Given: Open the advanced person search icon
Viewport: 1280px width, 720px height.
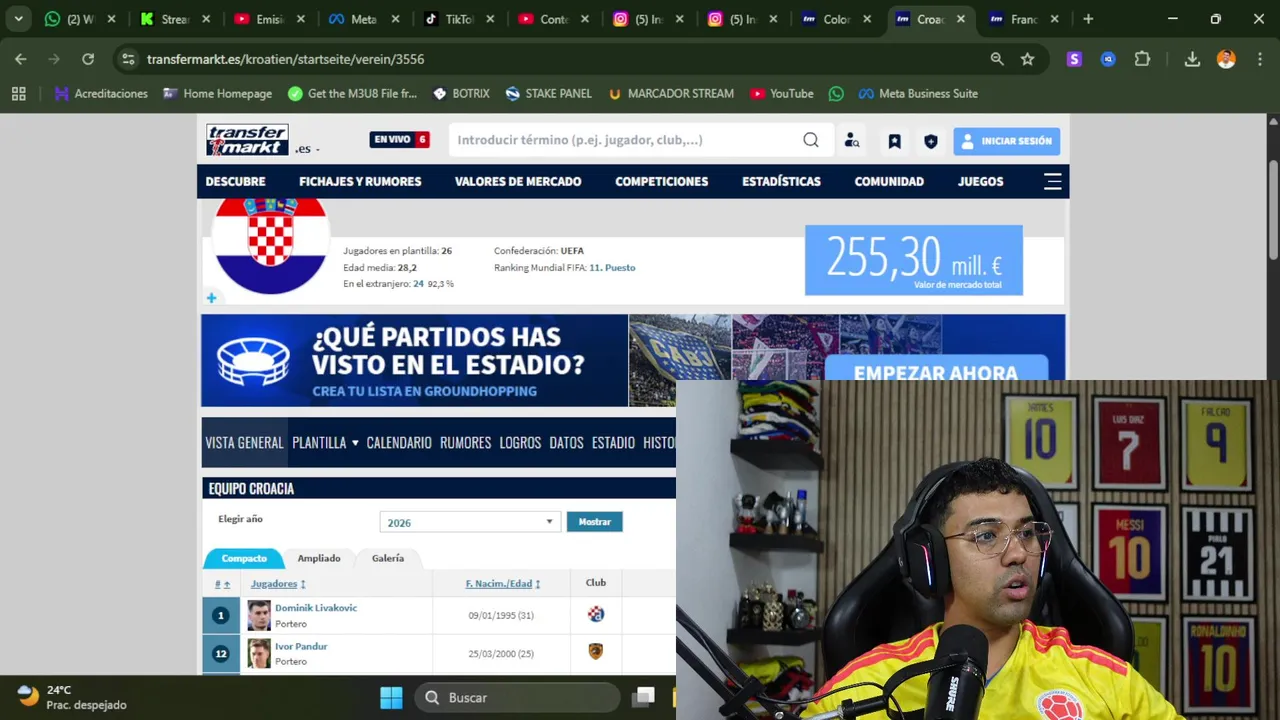Looking at the screenshot, I should 852,141.
